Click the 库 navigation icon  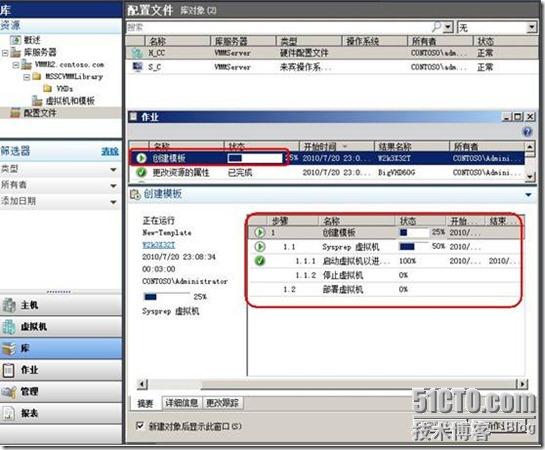(x=9, y=348)
